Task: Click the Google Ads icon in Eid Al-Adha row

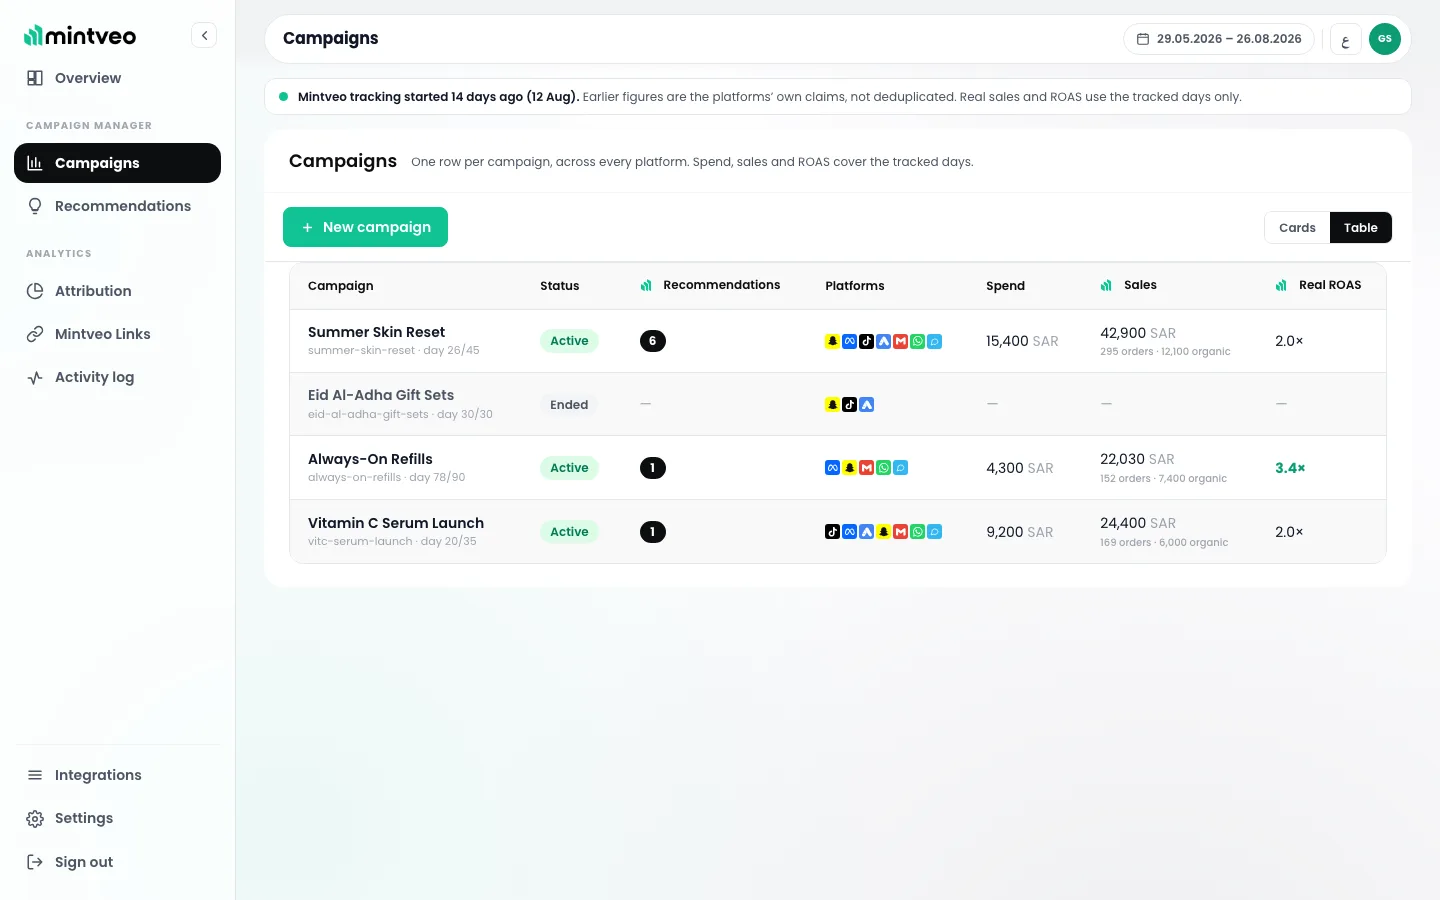Action: coord(866,405)
